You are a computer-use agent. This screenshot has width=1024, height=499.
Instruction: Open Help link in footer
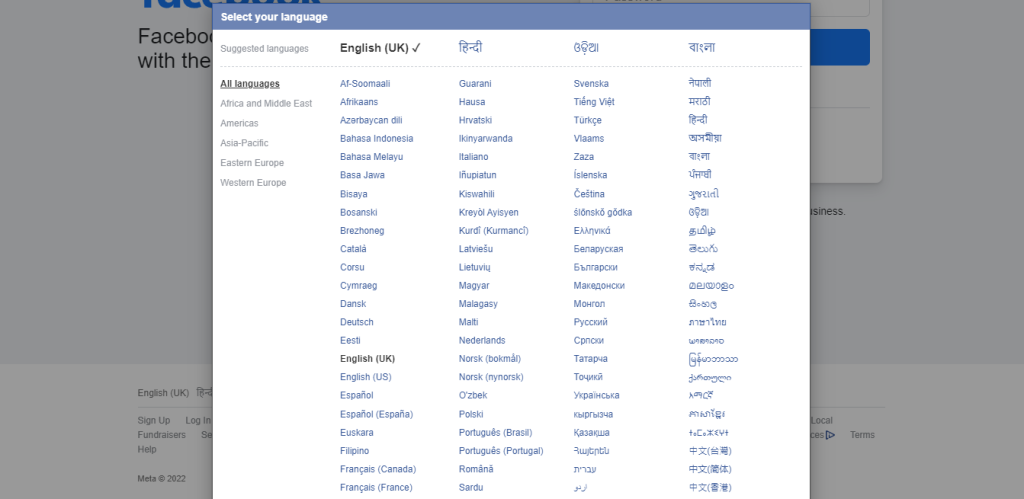click(x=147, y=449)
